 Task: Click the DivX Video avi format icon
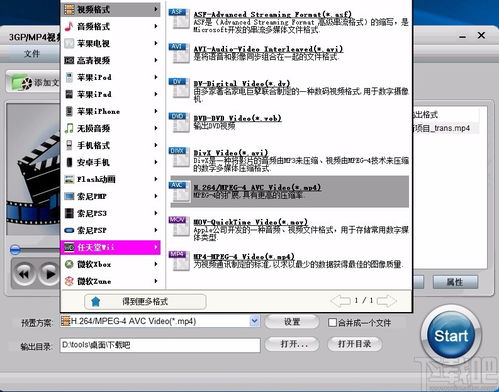coord(179,157)
